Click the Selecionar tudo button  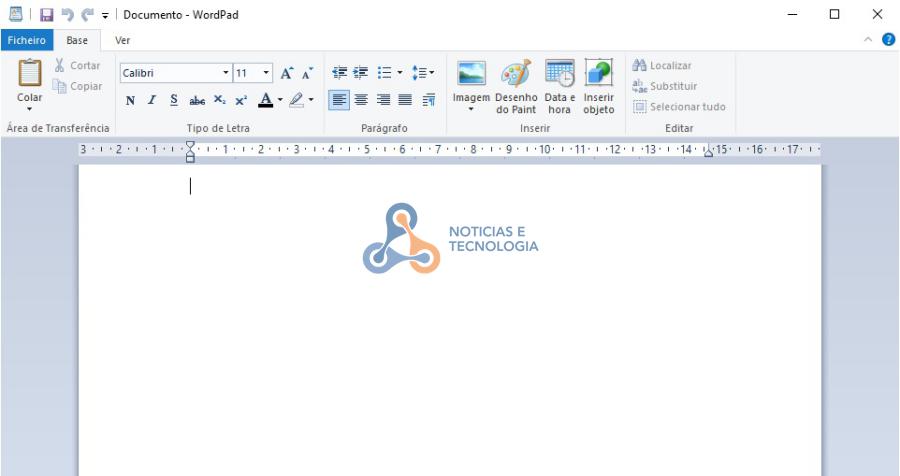(x=679, y=107)
